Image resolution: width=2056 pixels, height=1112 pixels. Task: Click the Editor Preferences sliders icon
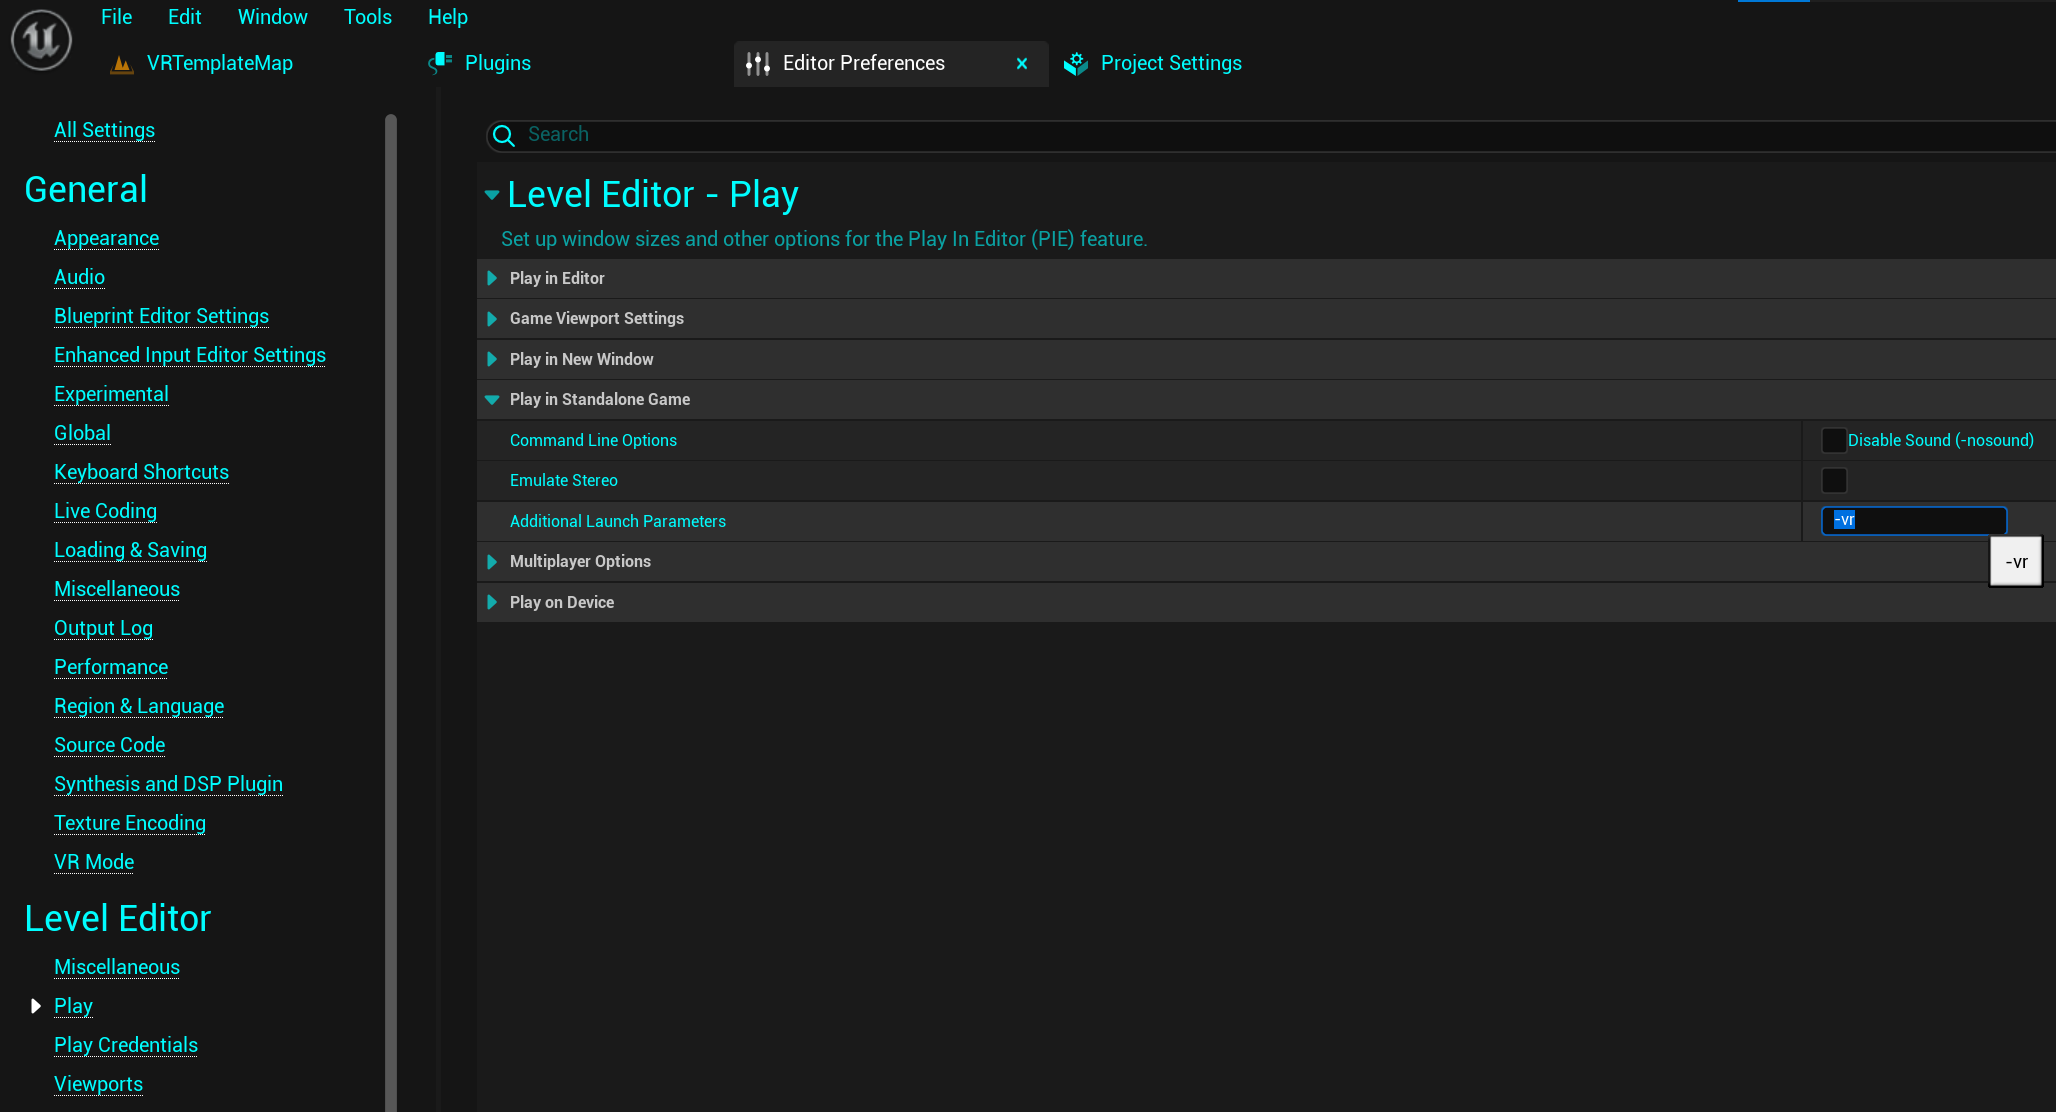pyautogui.click(x=758, y=63)
